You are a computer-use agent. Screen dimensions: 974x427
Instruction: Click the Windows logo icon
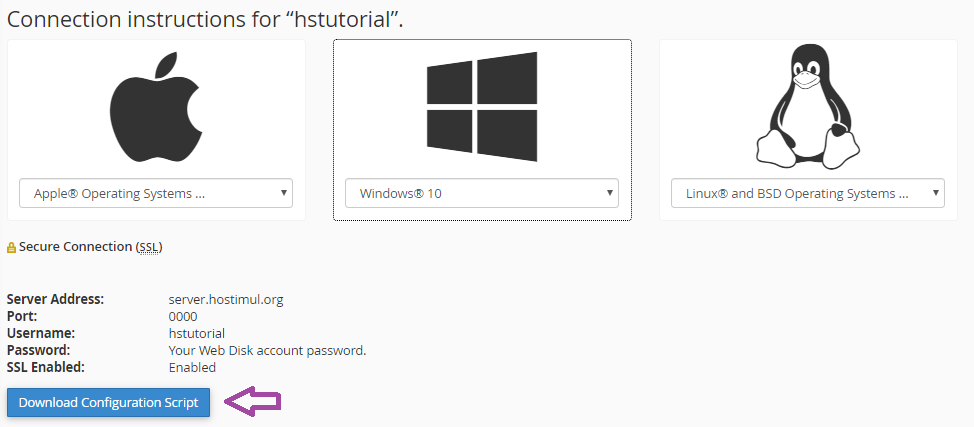(x=482, y=107)
